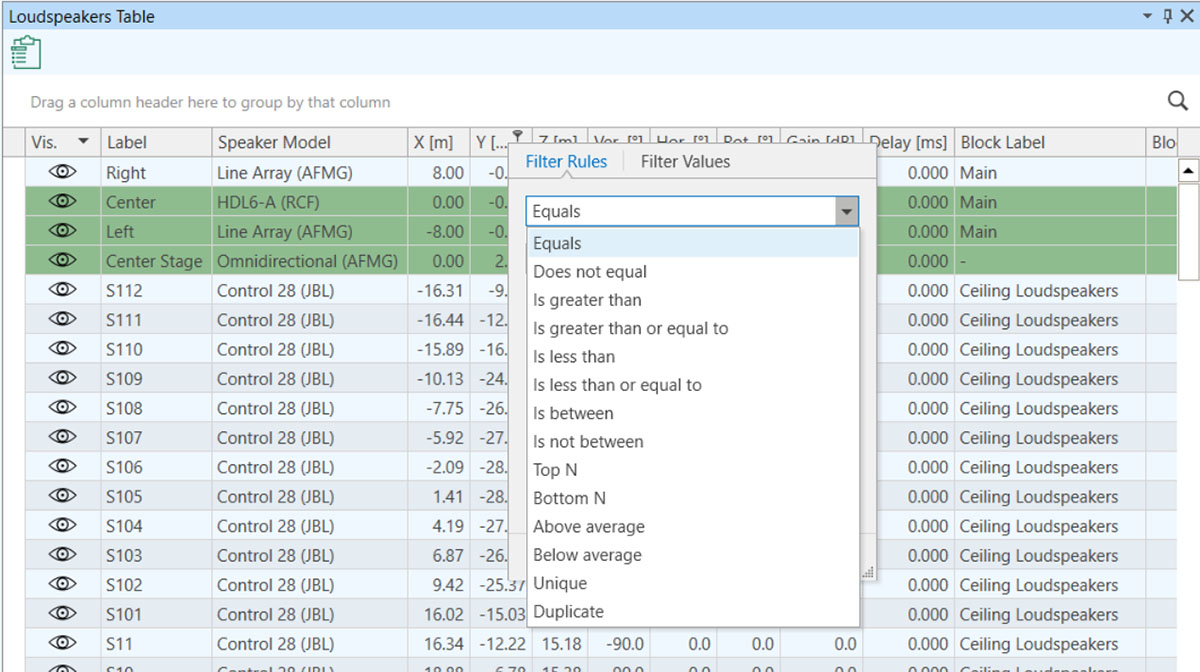
Task: Choose Is less than or equal to
Action: 692,385
